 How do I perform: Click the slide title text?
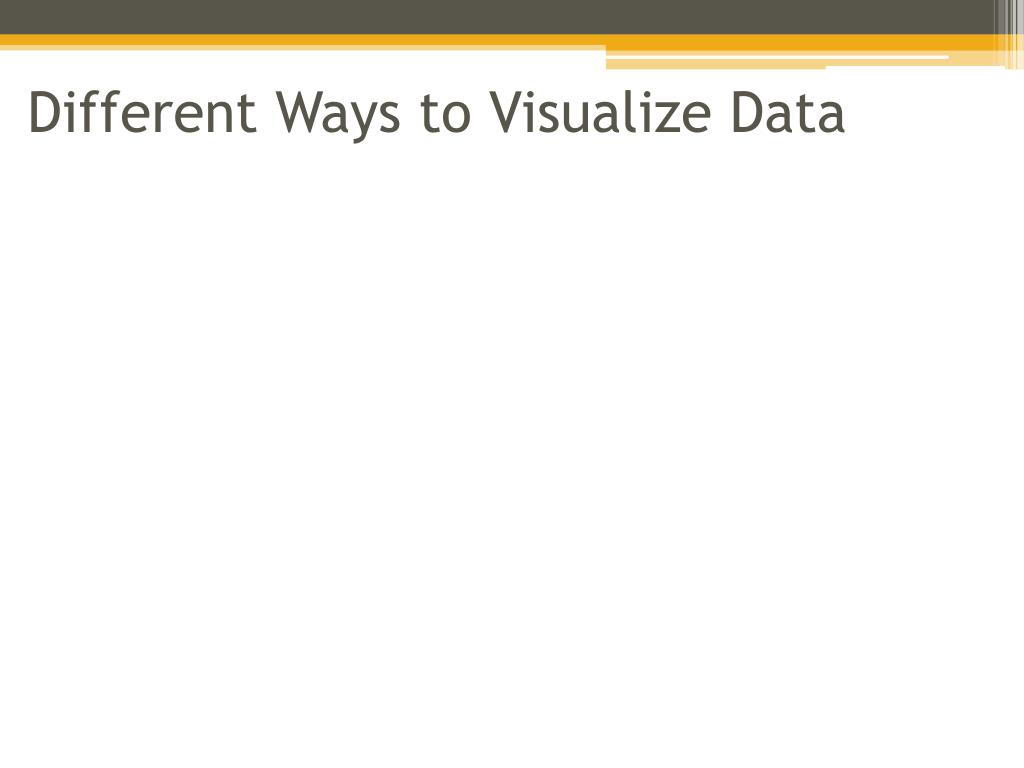(437, 112)
